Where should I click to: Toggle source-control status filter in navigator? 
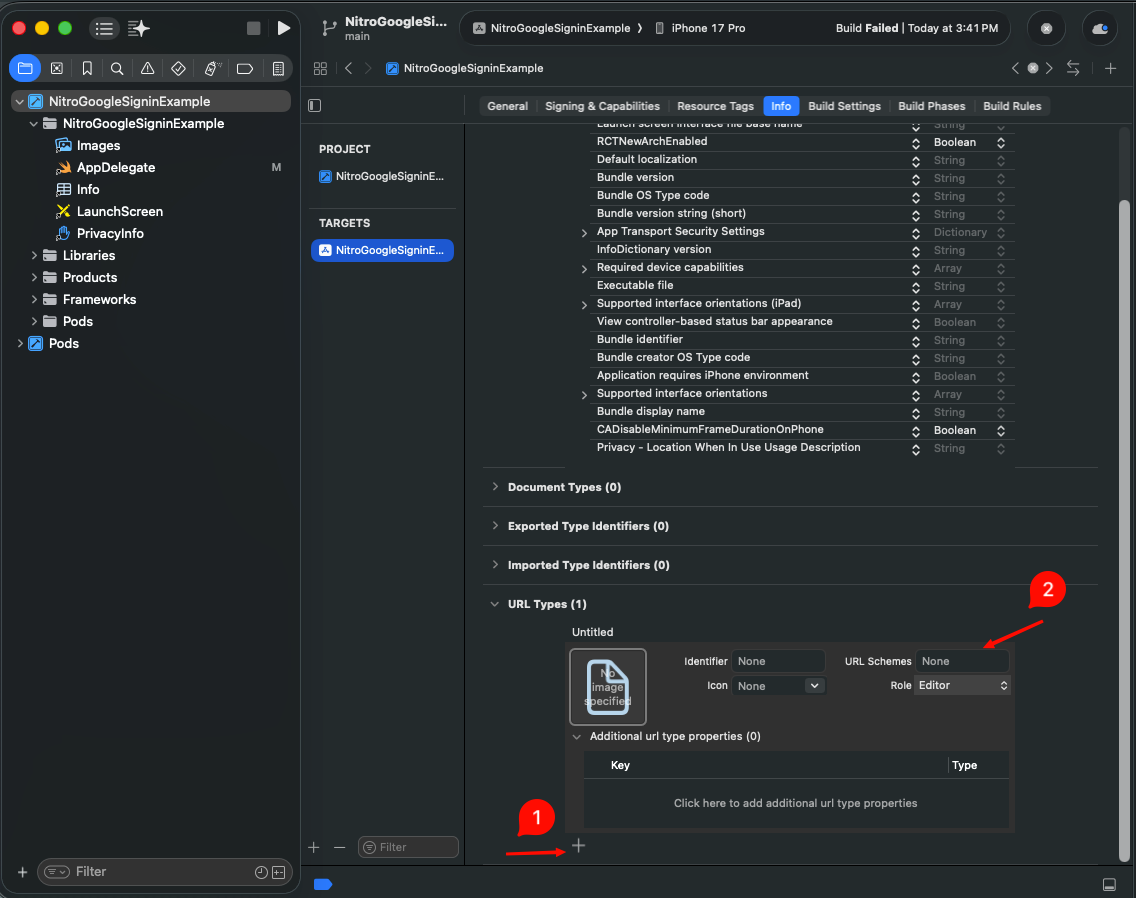click(x=279, y=872)
